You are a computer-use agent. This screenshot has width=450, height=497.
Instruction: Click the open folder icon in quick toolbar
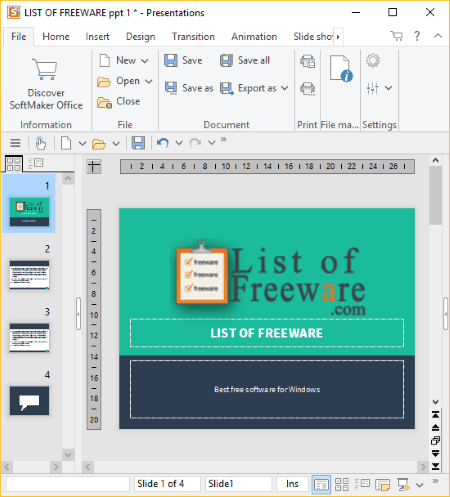99,144
